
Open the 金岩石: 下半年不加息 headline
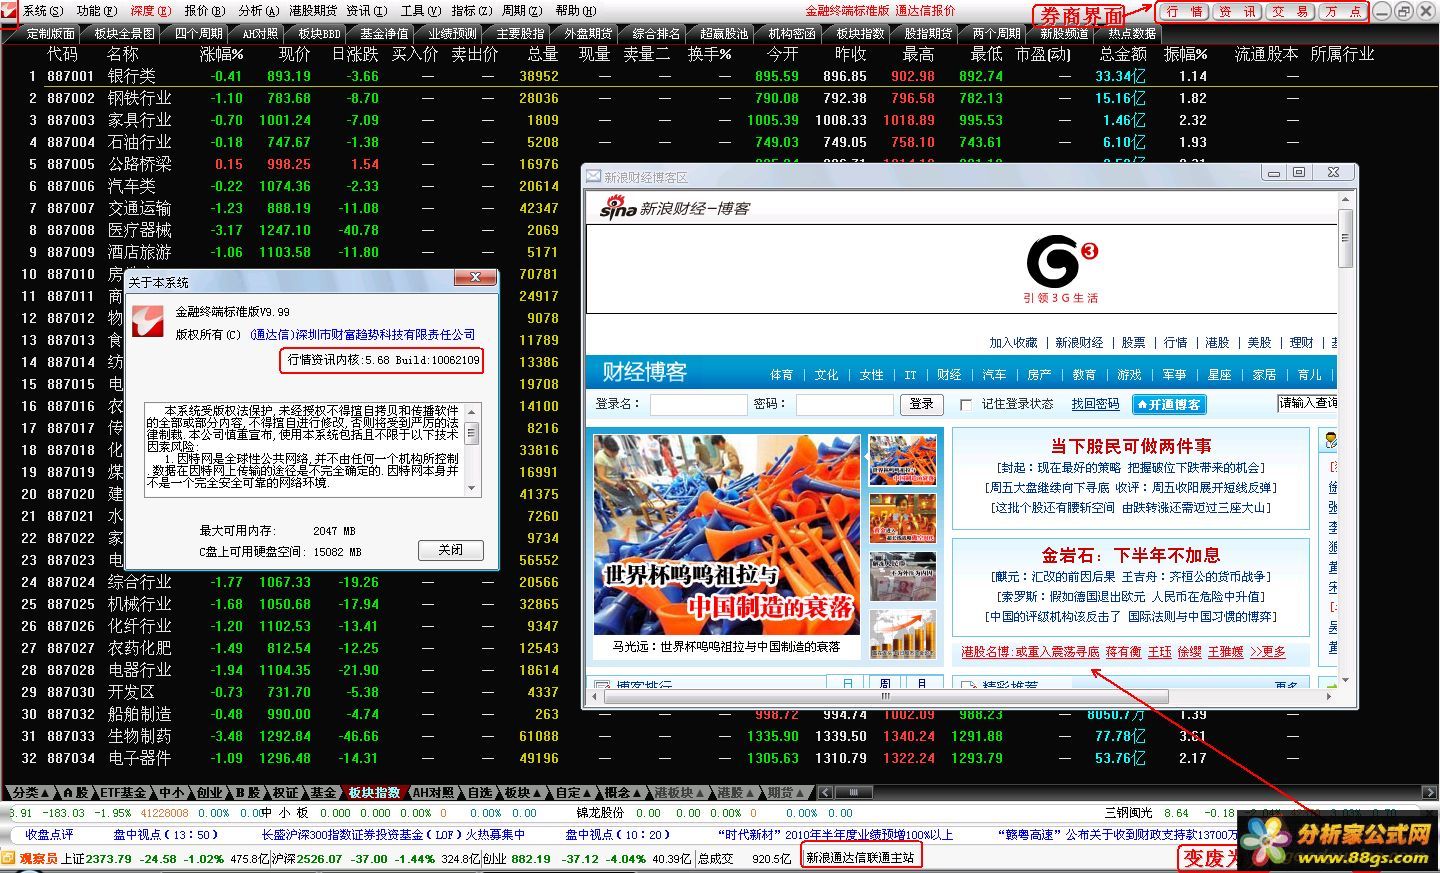coord(1131,555)
